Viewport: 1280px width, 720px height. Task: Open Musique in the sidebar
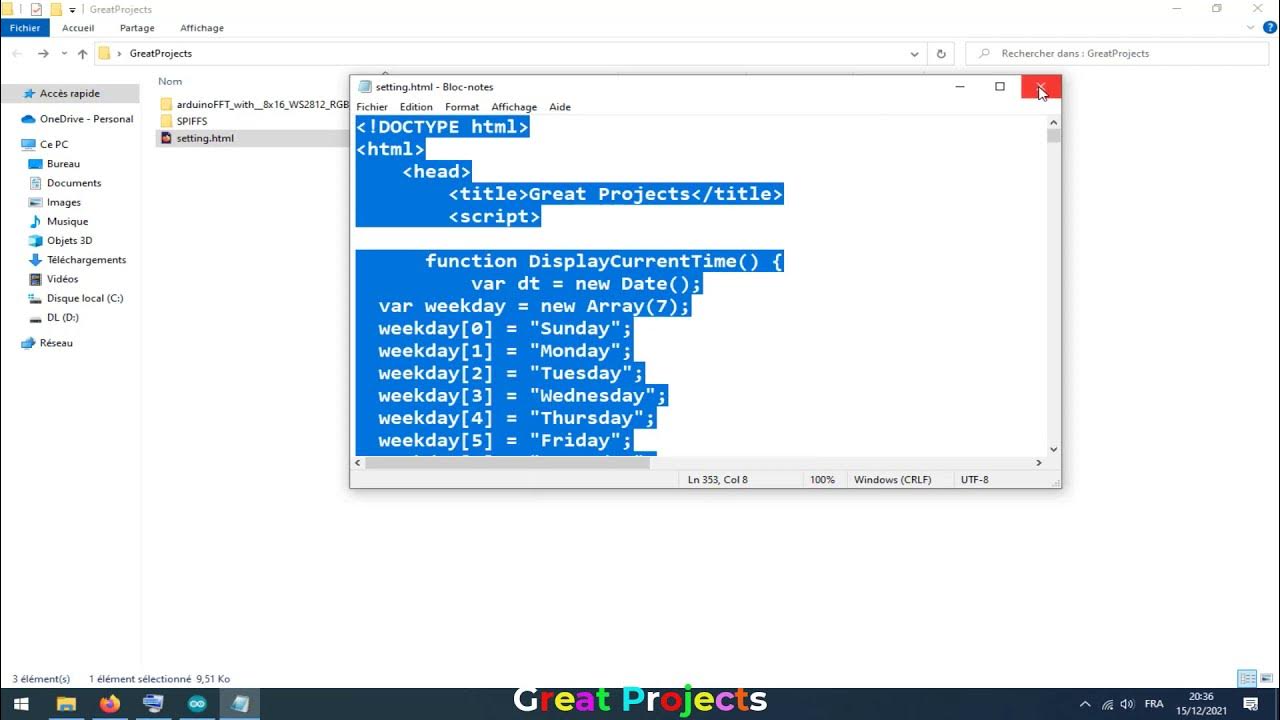(67, 221)
